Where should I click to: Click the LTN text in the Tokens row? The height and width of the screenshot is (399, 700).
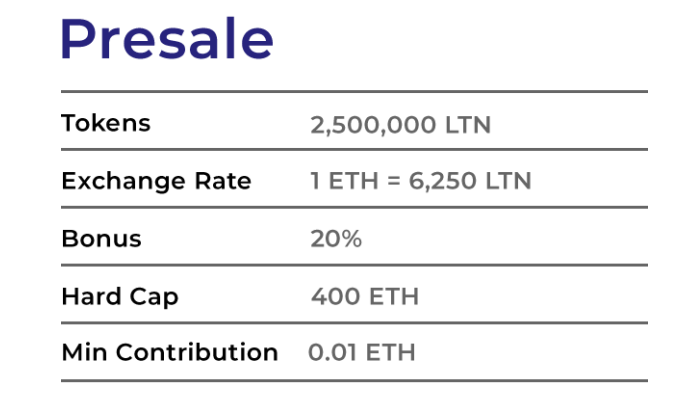click(468, 125)
